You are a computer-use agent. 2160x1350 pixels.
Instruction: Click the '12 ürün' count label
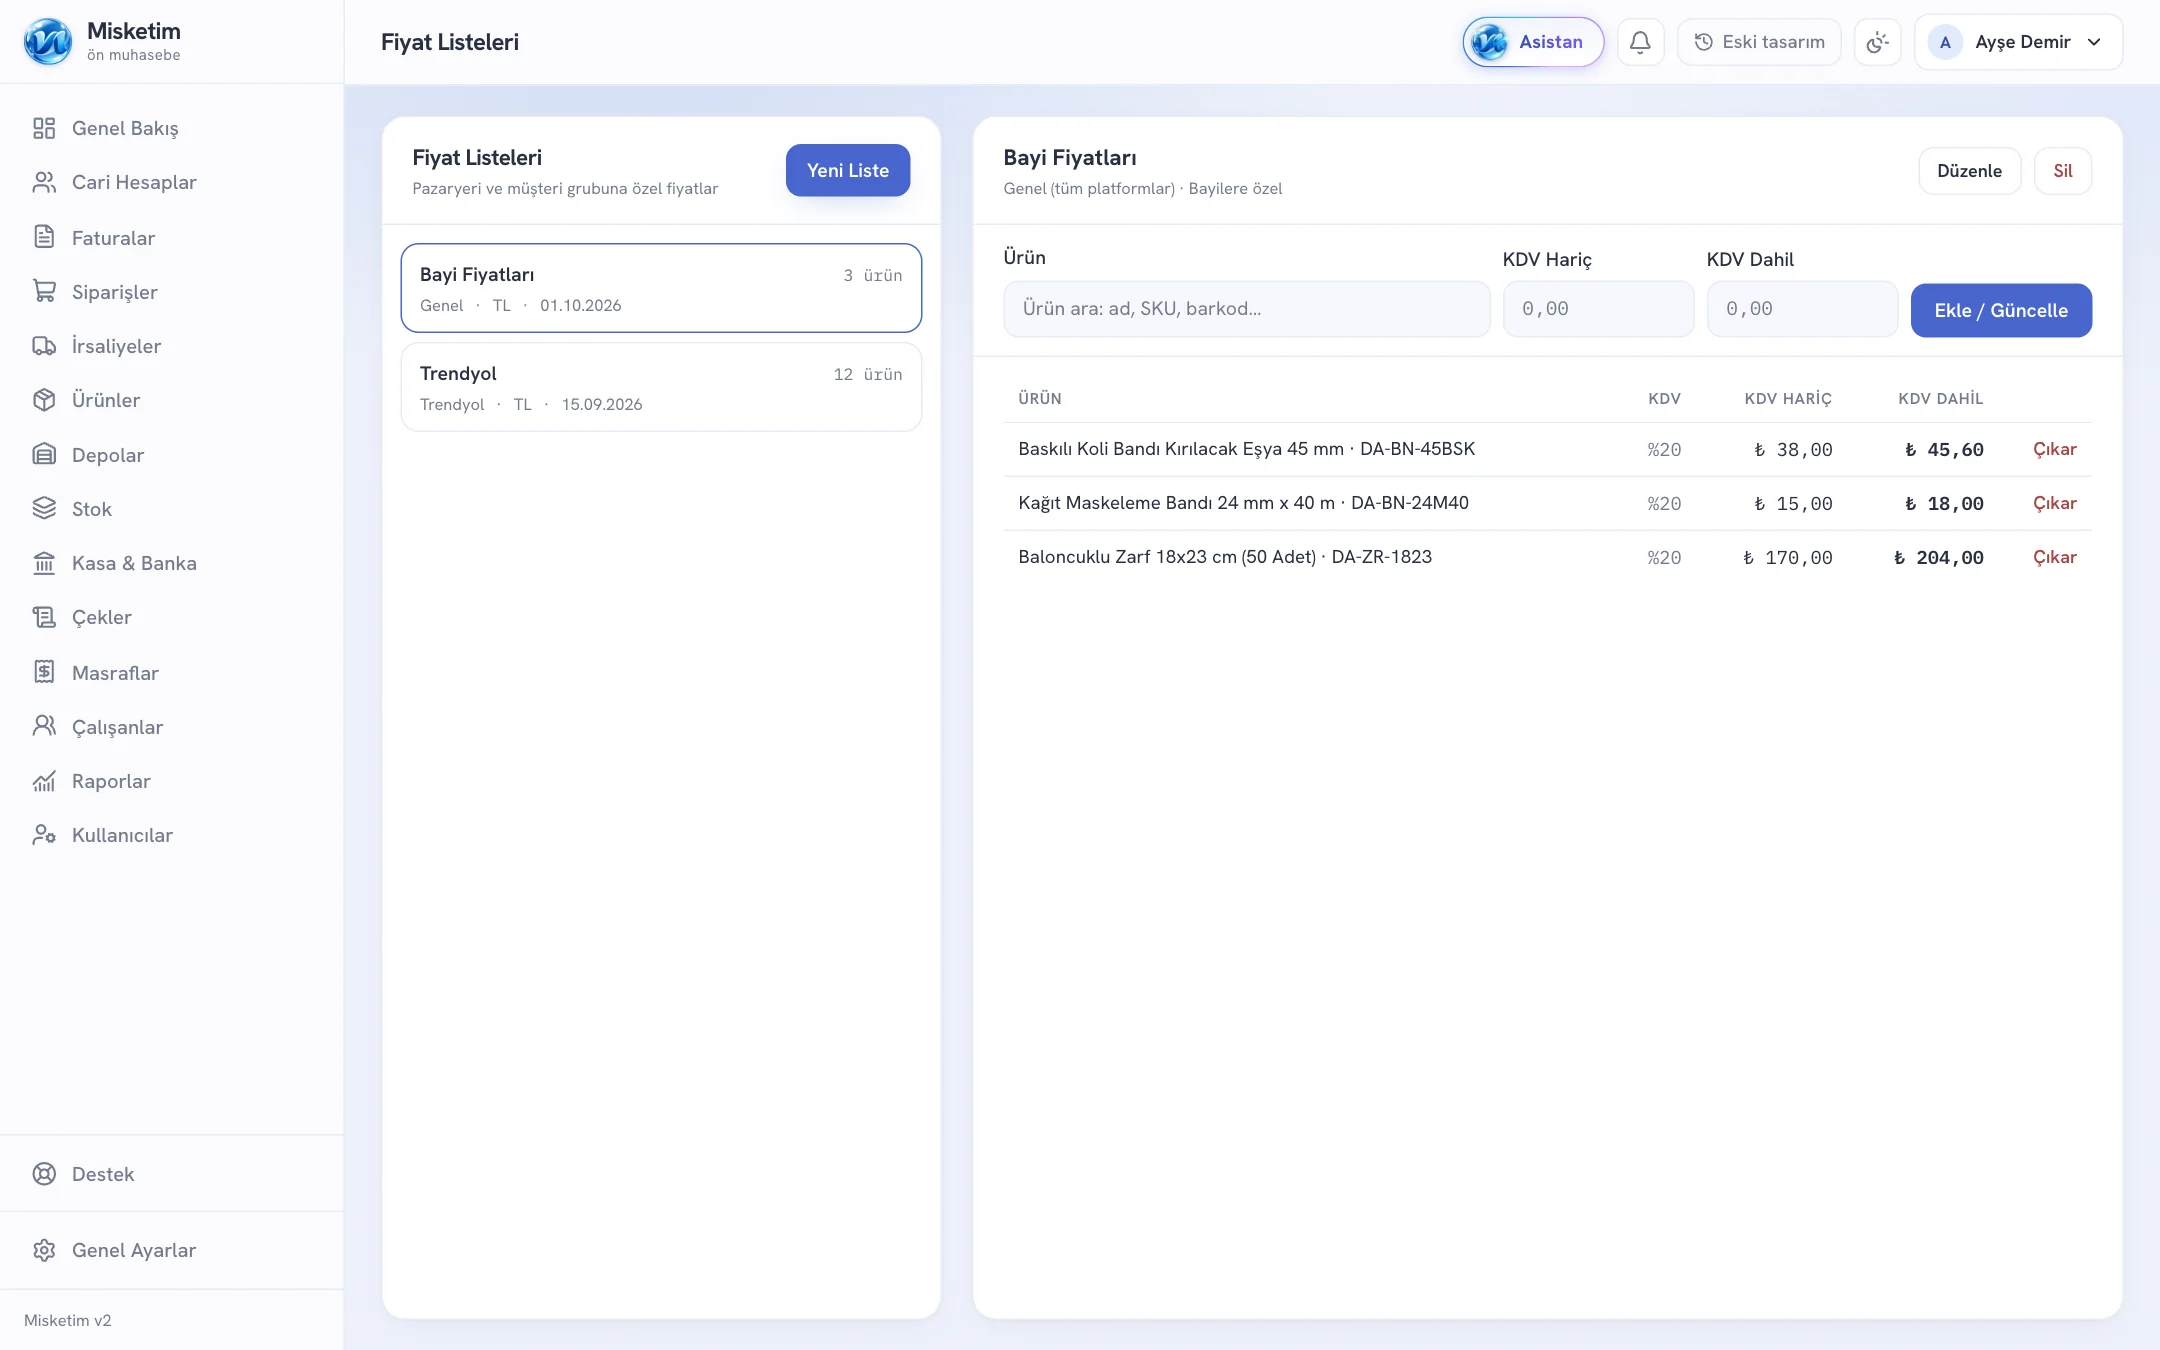point(868,374)
